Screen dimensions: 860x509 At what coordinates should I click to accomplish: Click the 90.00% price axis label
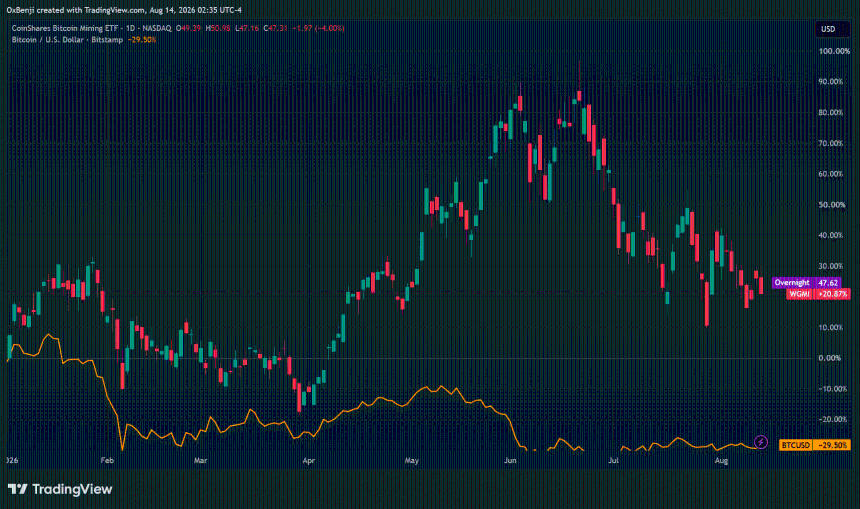coord(831,81)
